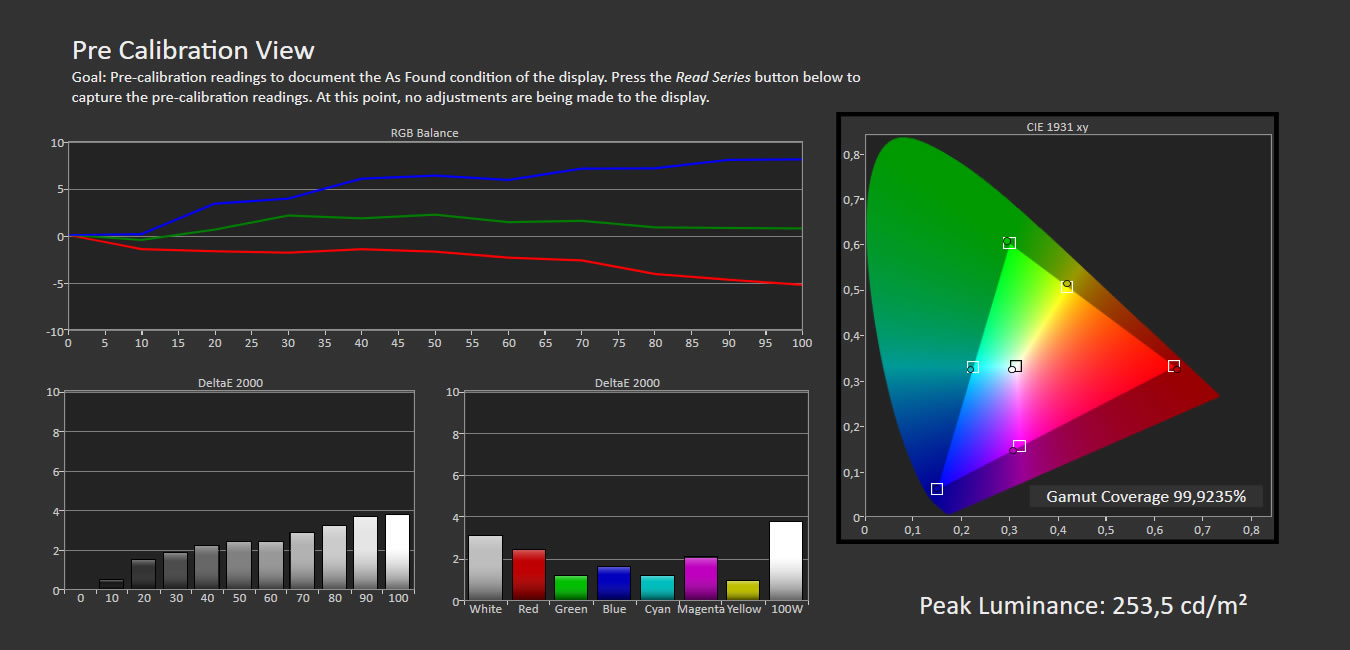Click the 100W bar in the color DeltaE chart

click(x=786, y=560)
